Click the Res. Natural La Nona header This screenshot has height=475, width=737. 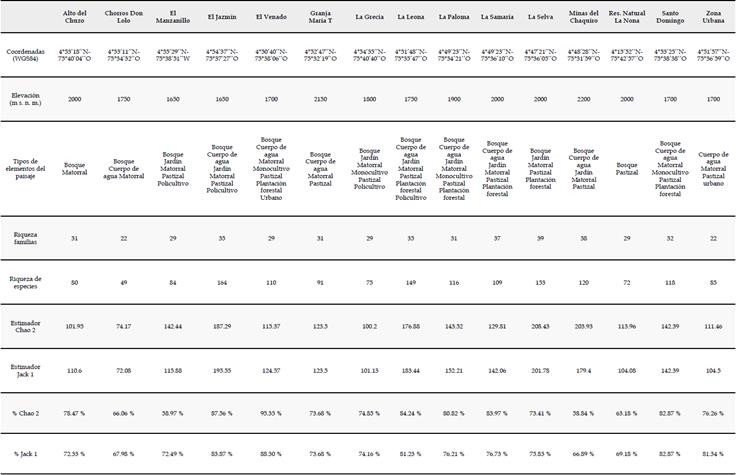tap(628, 17)
